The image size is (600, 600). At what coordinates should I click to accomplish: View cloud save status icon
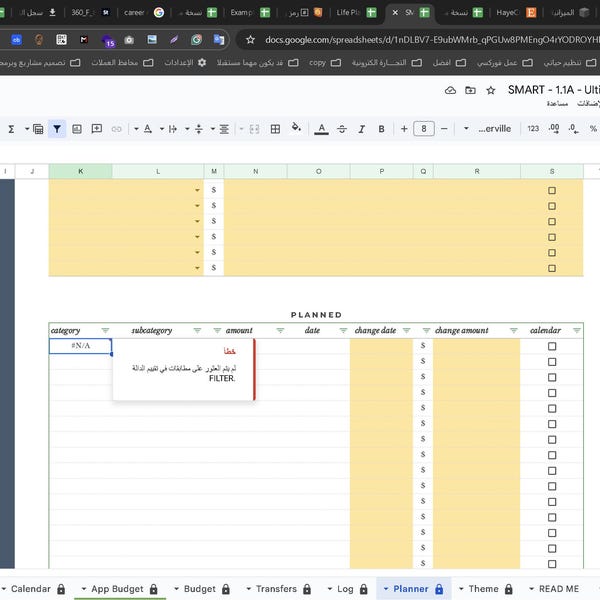point(450,90)
